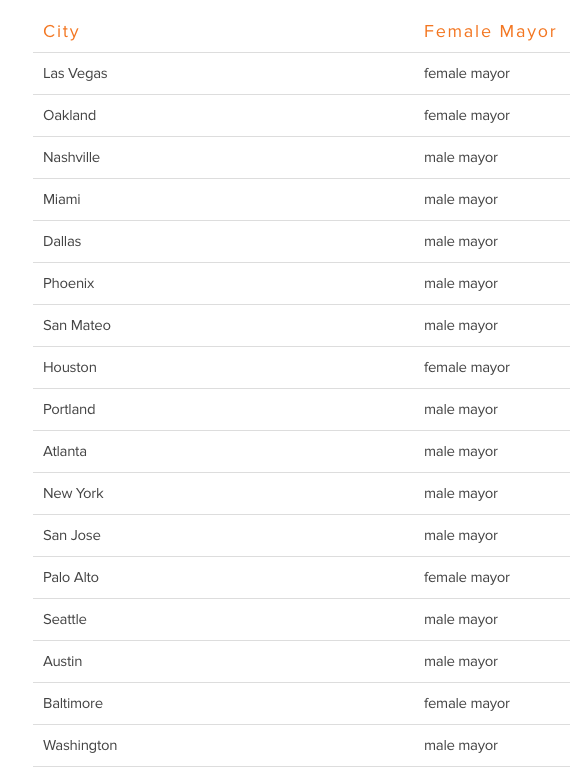
Task: Select Miami in the City column
Action: (62, 199)
